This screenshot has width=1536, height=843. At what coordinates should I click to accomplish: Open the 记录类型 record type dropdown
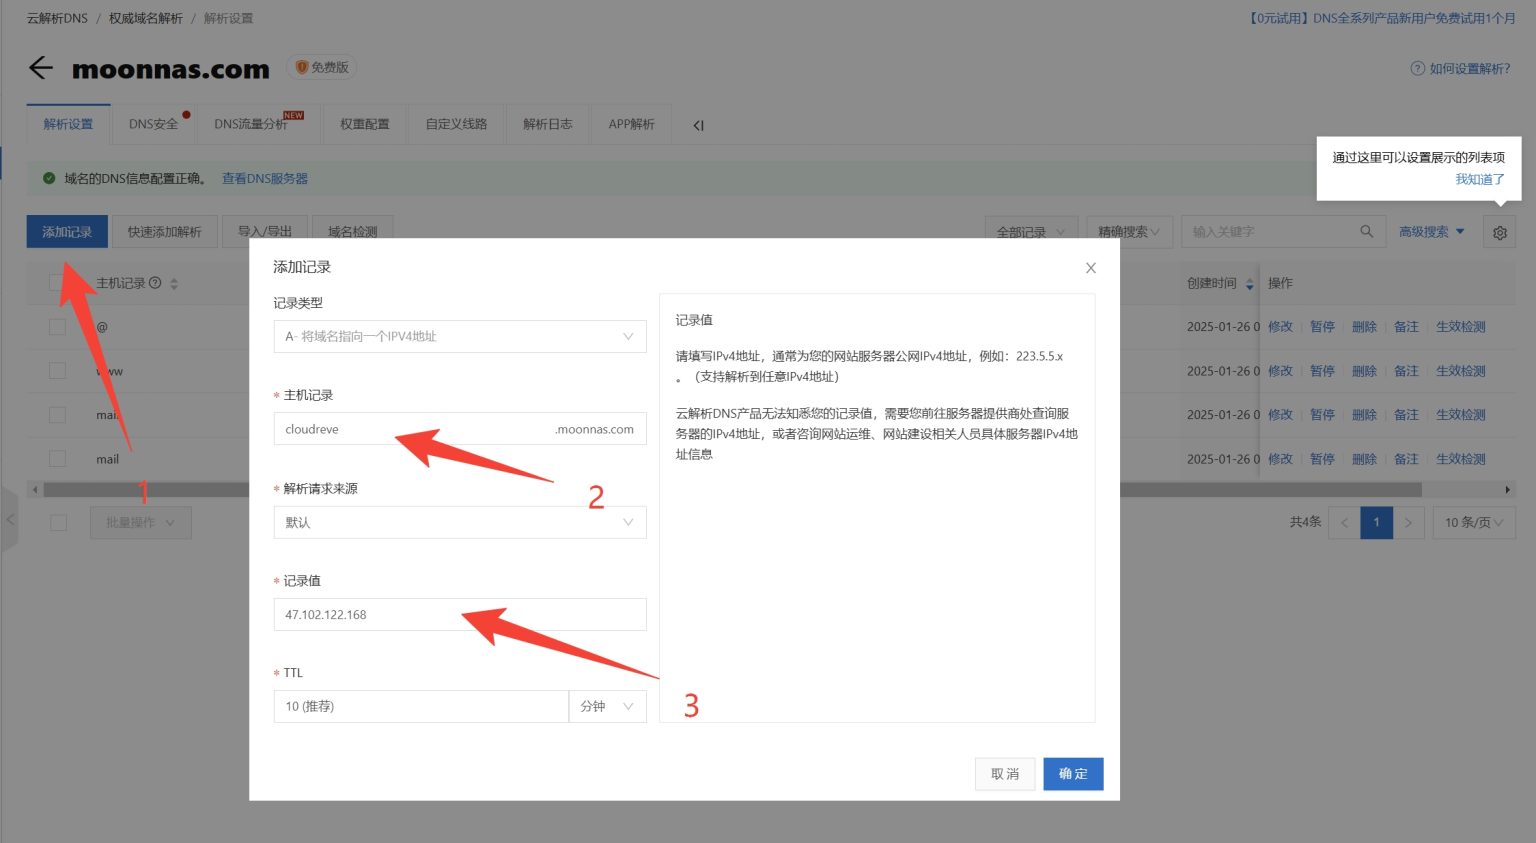[459, 336]
